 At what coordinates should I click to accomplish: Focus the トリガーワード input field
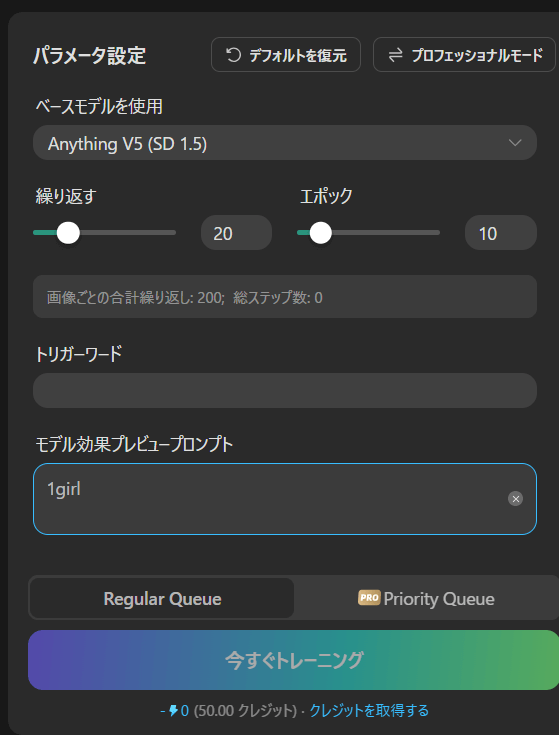[285, 390]
